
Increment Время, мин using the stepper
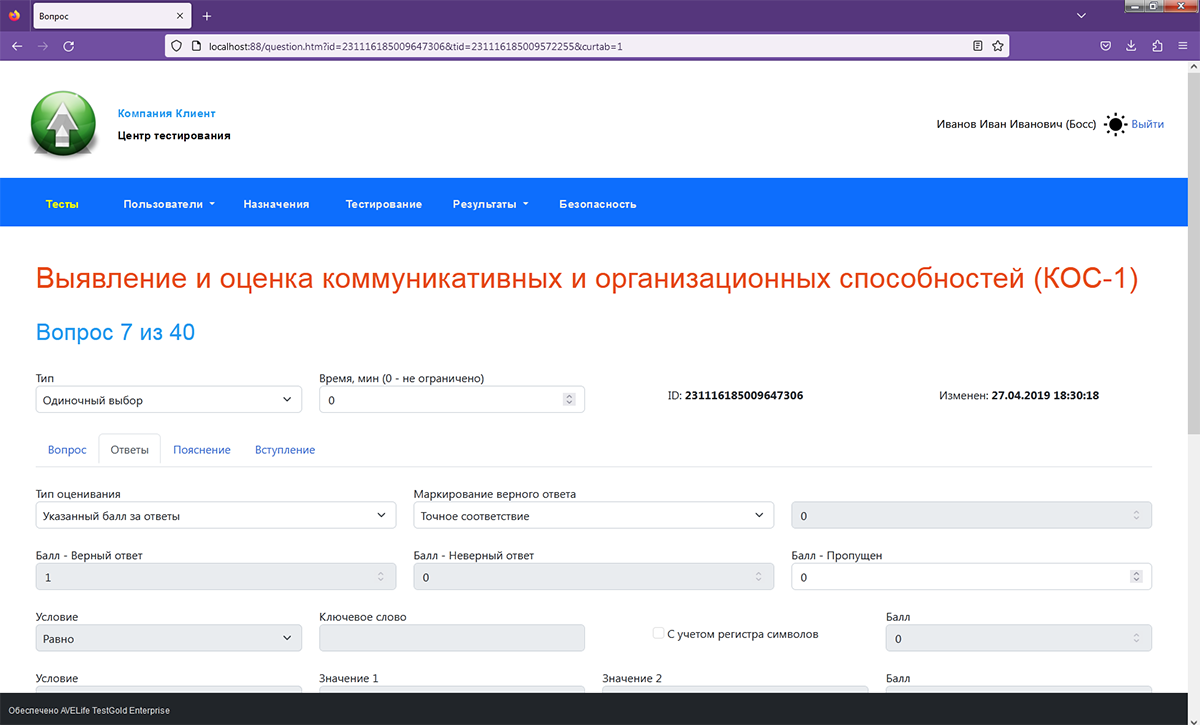point(569,394)
